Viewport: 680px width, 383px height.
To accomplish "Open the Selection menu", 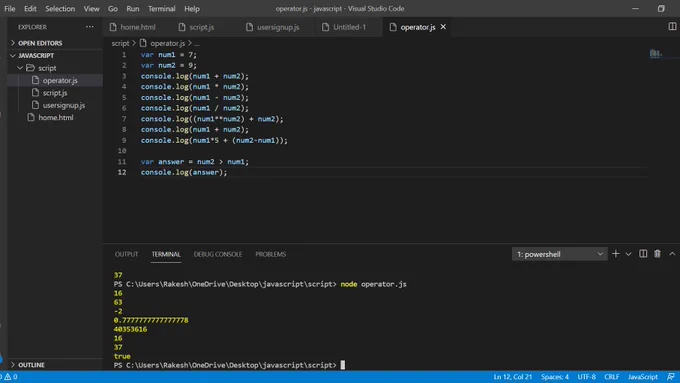I will coord(60,9).
